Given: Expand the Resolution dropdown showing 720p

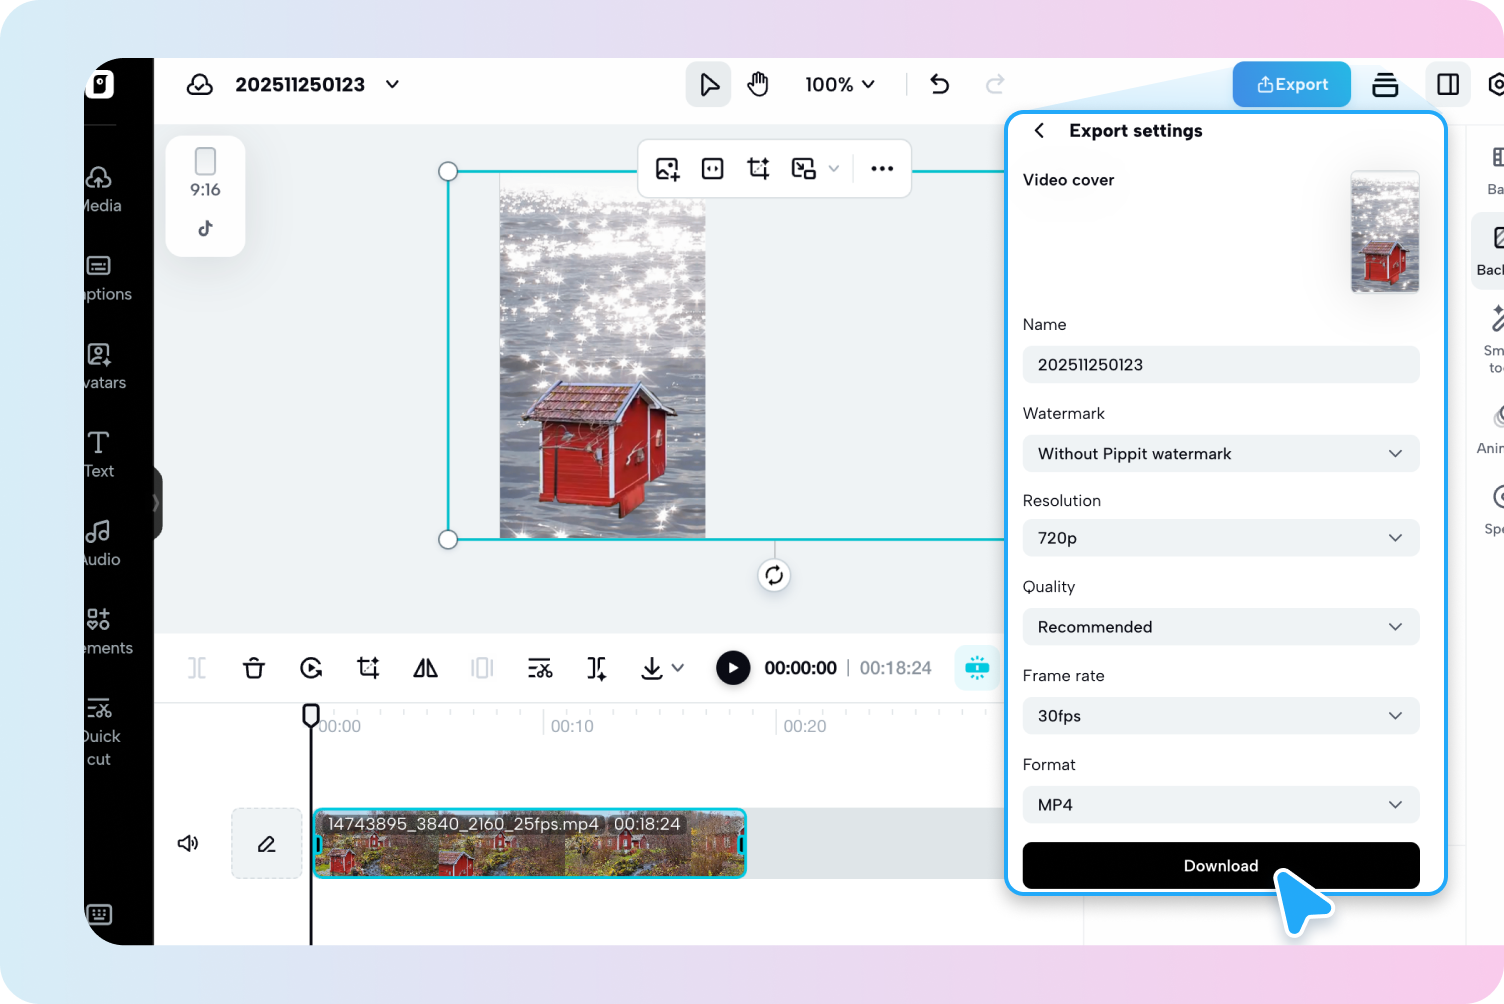Looking at the screenshot, I should (1220, 538).
